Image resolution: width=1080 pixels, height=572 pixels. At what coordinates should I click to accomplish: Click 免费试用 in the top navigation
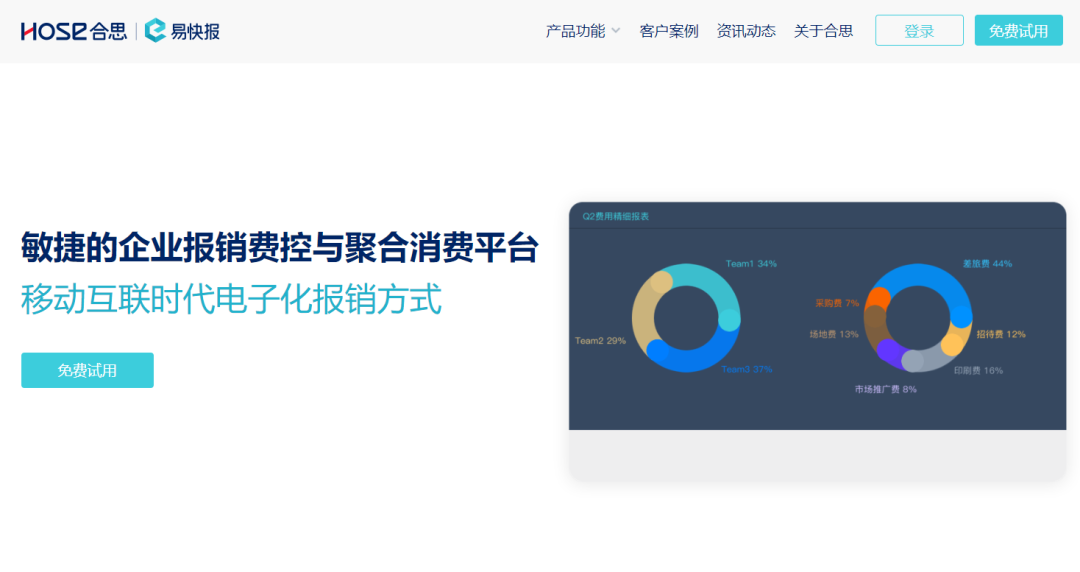pyautogui.click(x=1018, y=30)
